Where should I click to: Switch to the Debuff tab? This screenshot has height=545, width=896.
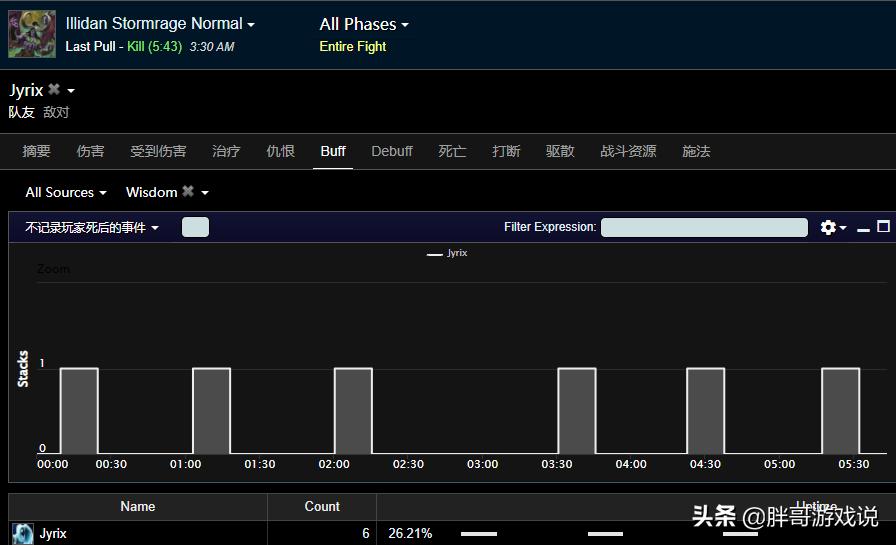391,151
